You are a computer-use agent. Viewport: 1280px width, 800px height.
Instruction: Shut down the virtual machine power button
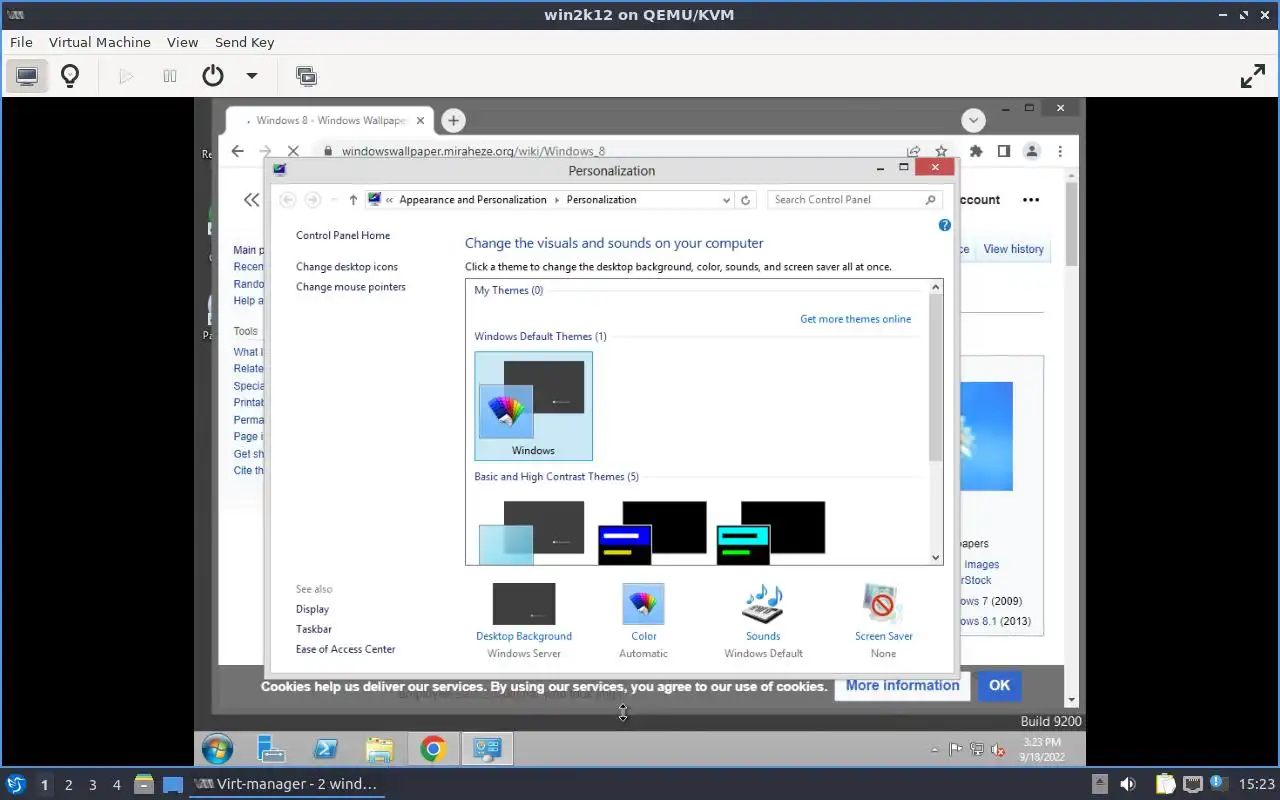213,76
